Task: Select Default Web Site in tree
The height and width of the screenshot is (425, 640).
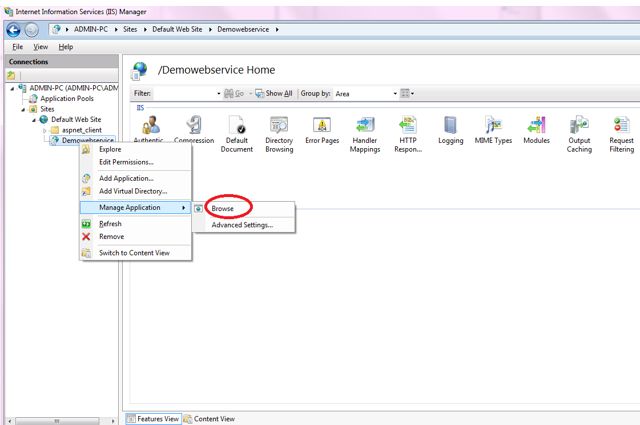Action: (76, 120)
